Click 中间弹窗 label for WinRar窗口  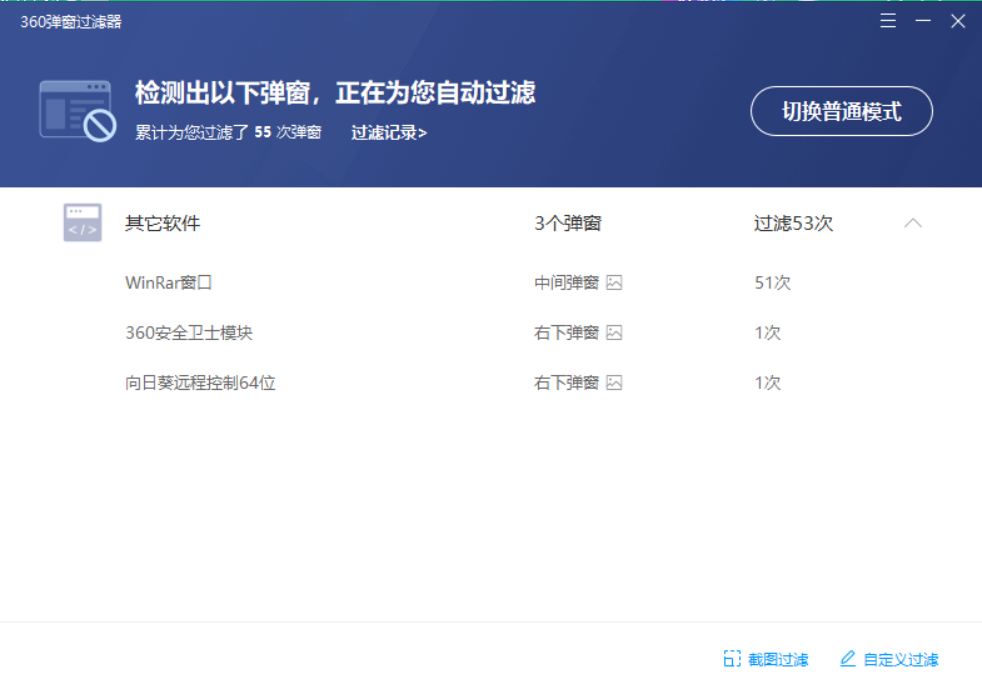tap(567, 282)
